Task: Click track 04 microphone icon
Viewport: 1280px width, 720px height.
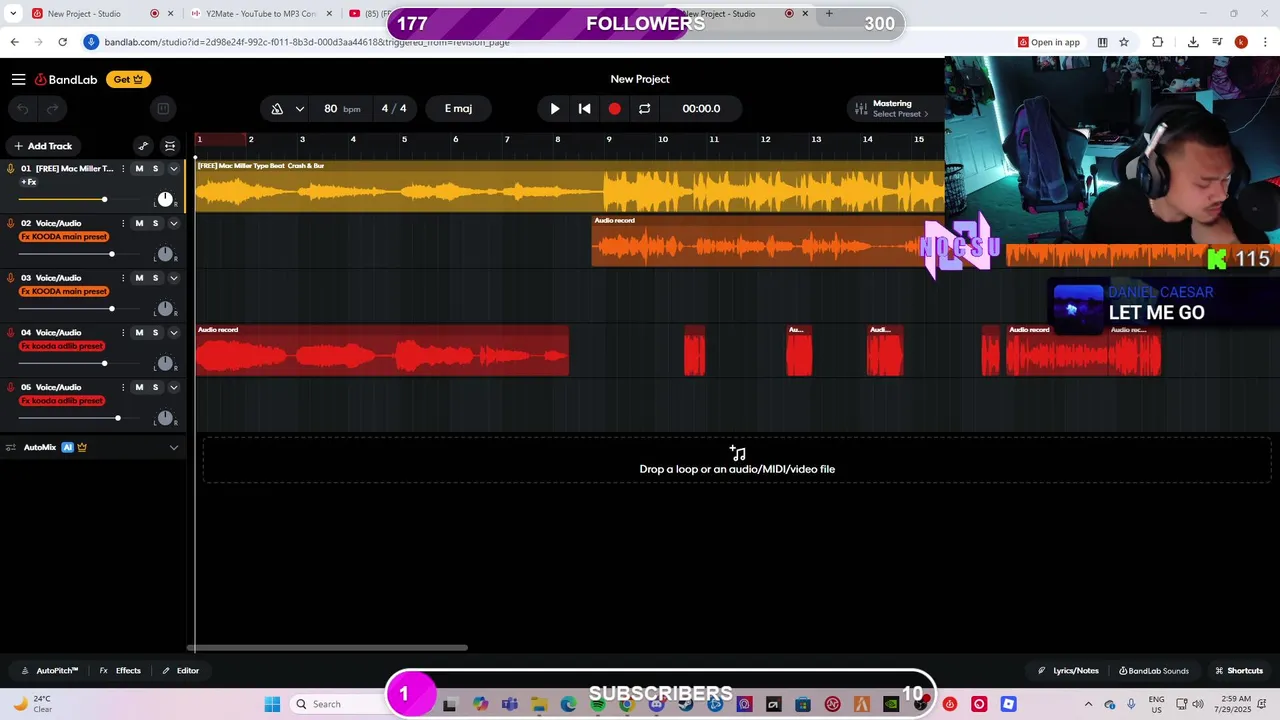Action: pos(11,333)
